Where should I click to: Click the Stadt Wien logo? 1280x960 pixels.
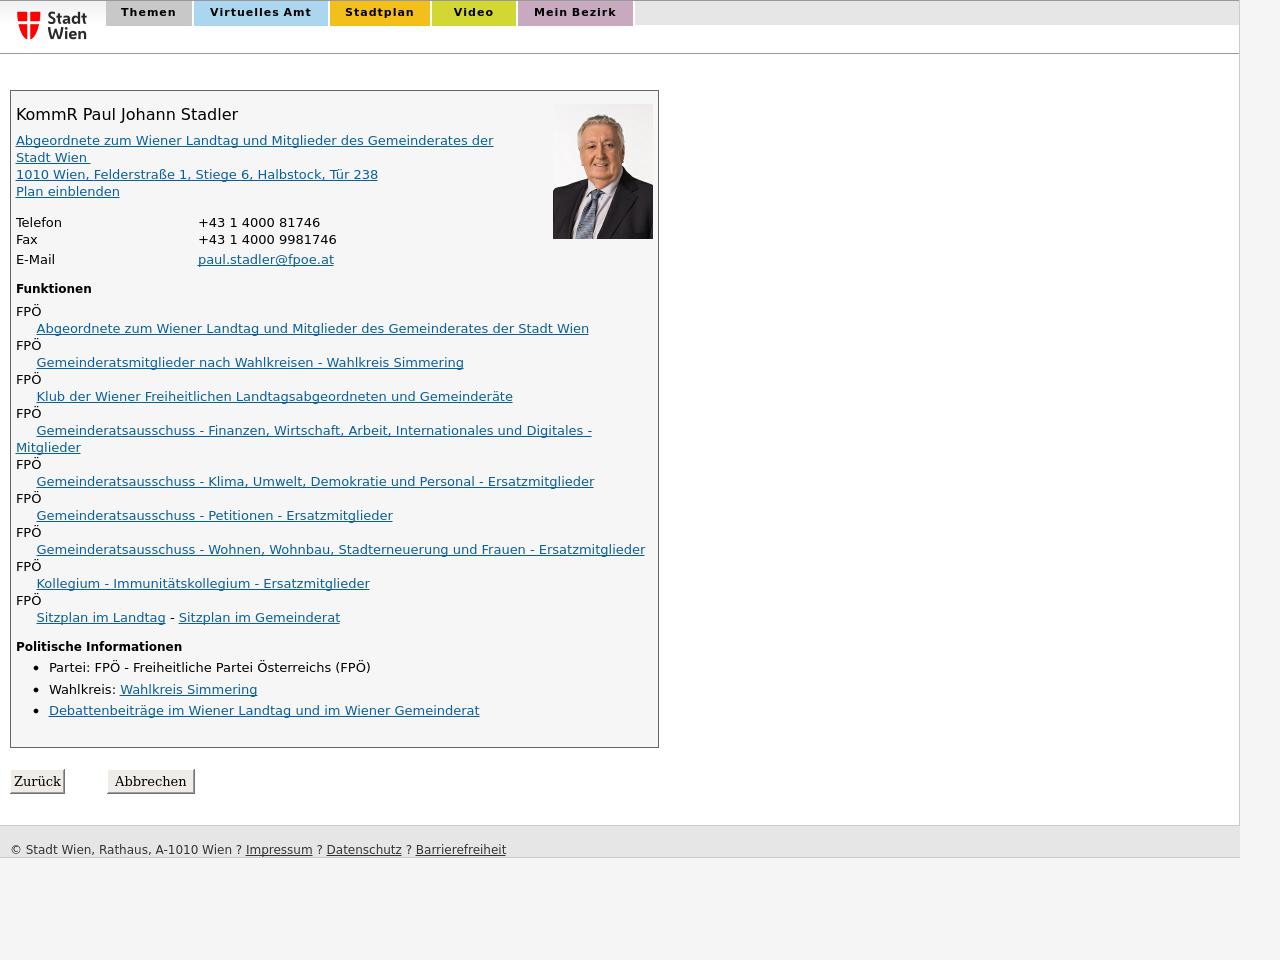[52, 25]
